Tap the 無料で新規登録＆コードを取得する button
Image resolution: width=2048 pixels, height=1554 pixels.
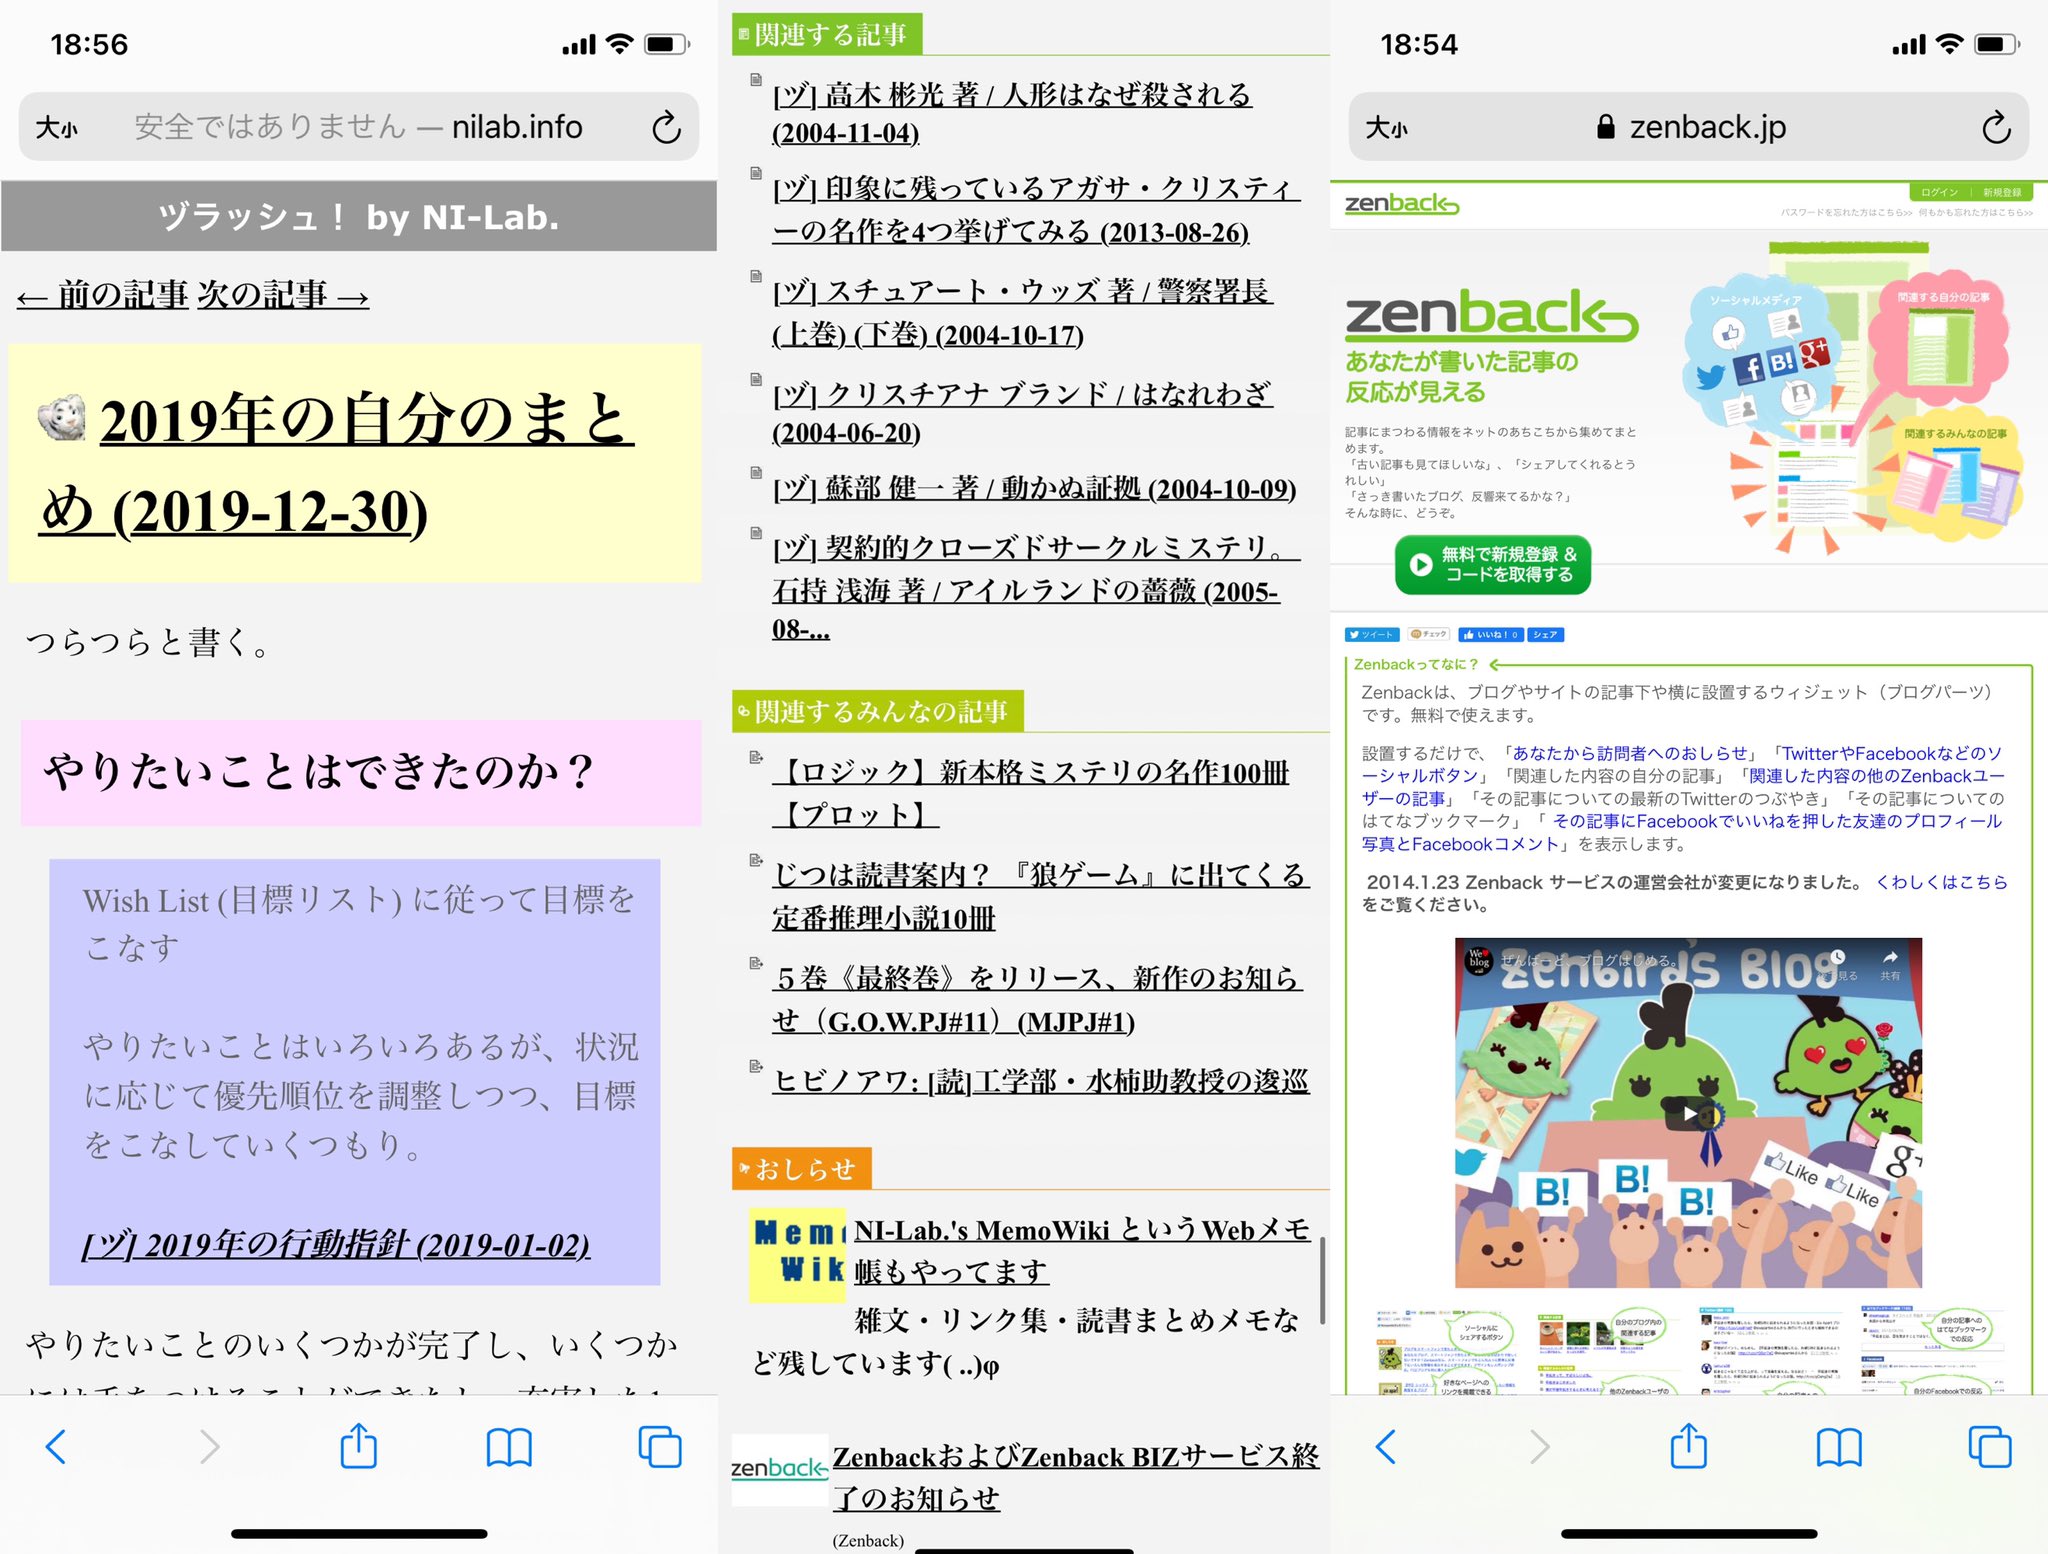click(1492, 565)
